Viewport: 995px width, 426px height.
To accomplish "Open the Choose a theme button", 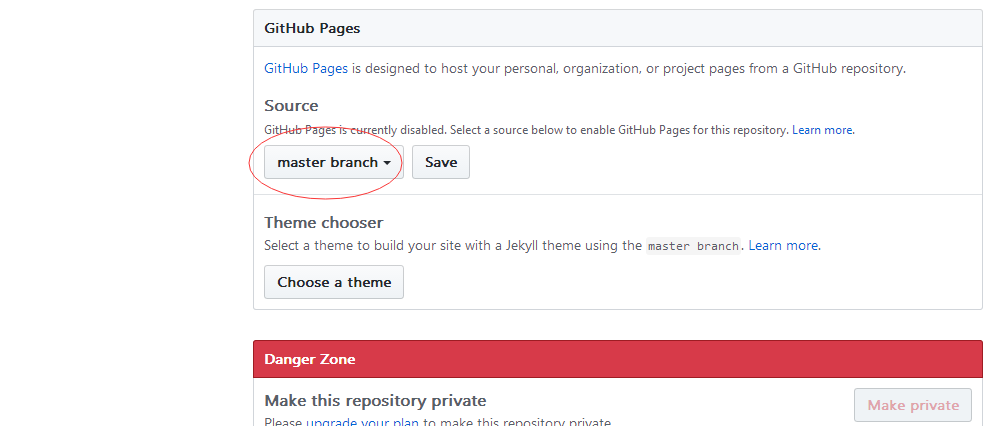I will point(334,282).
